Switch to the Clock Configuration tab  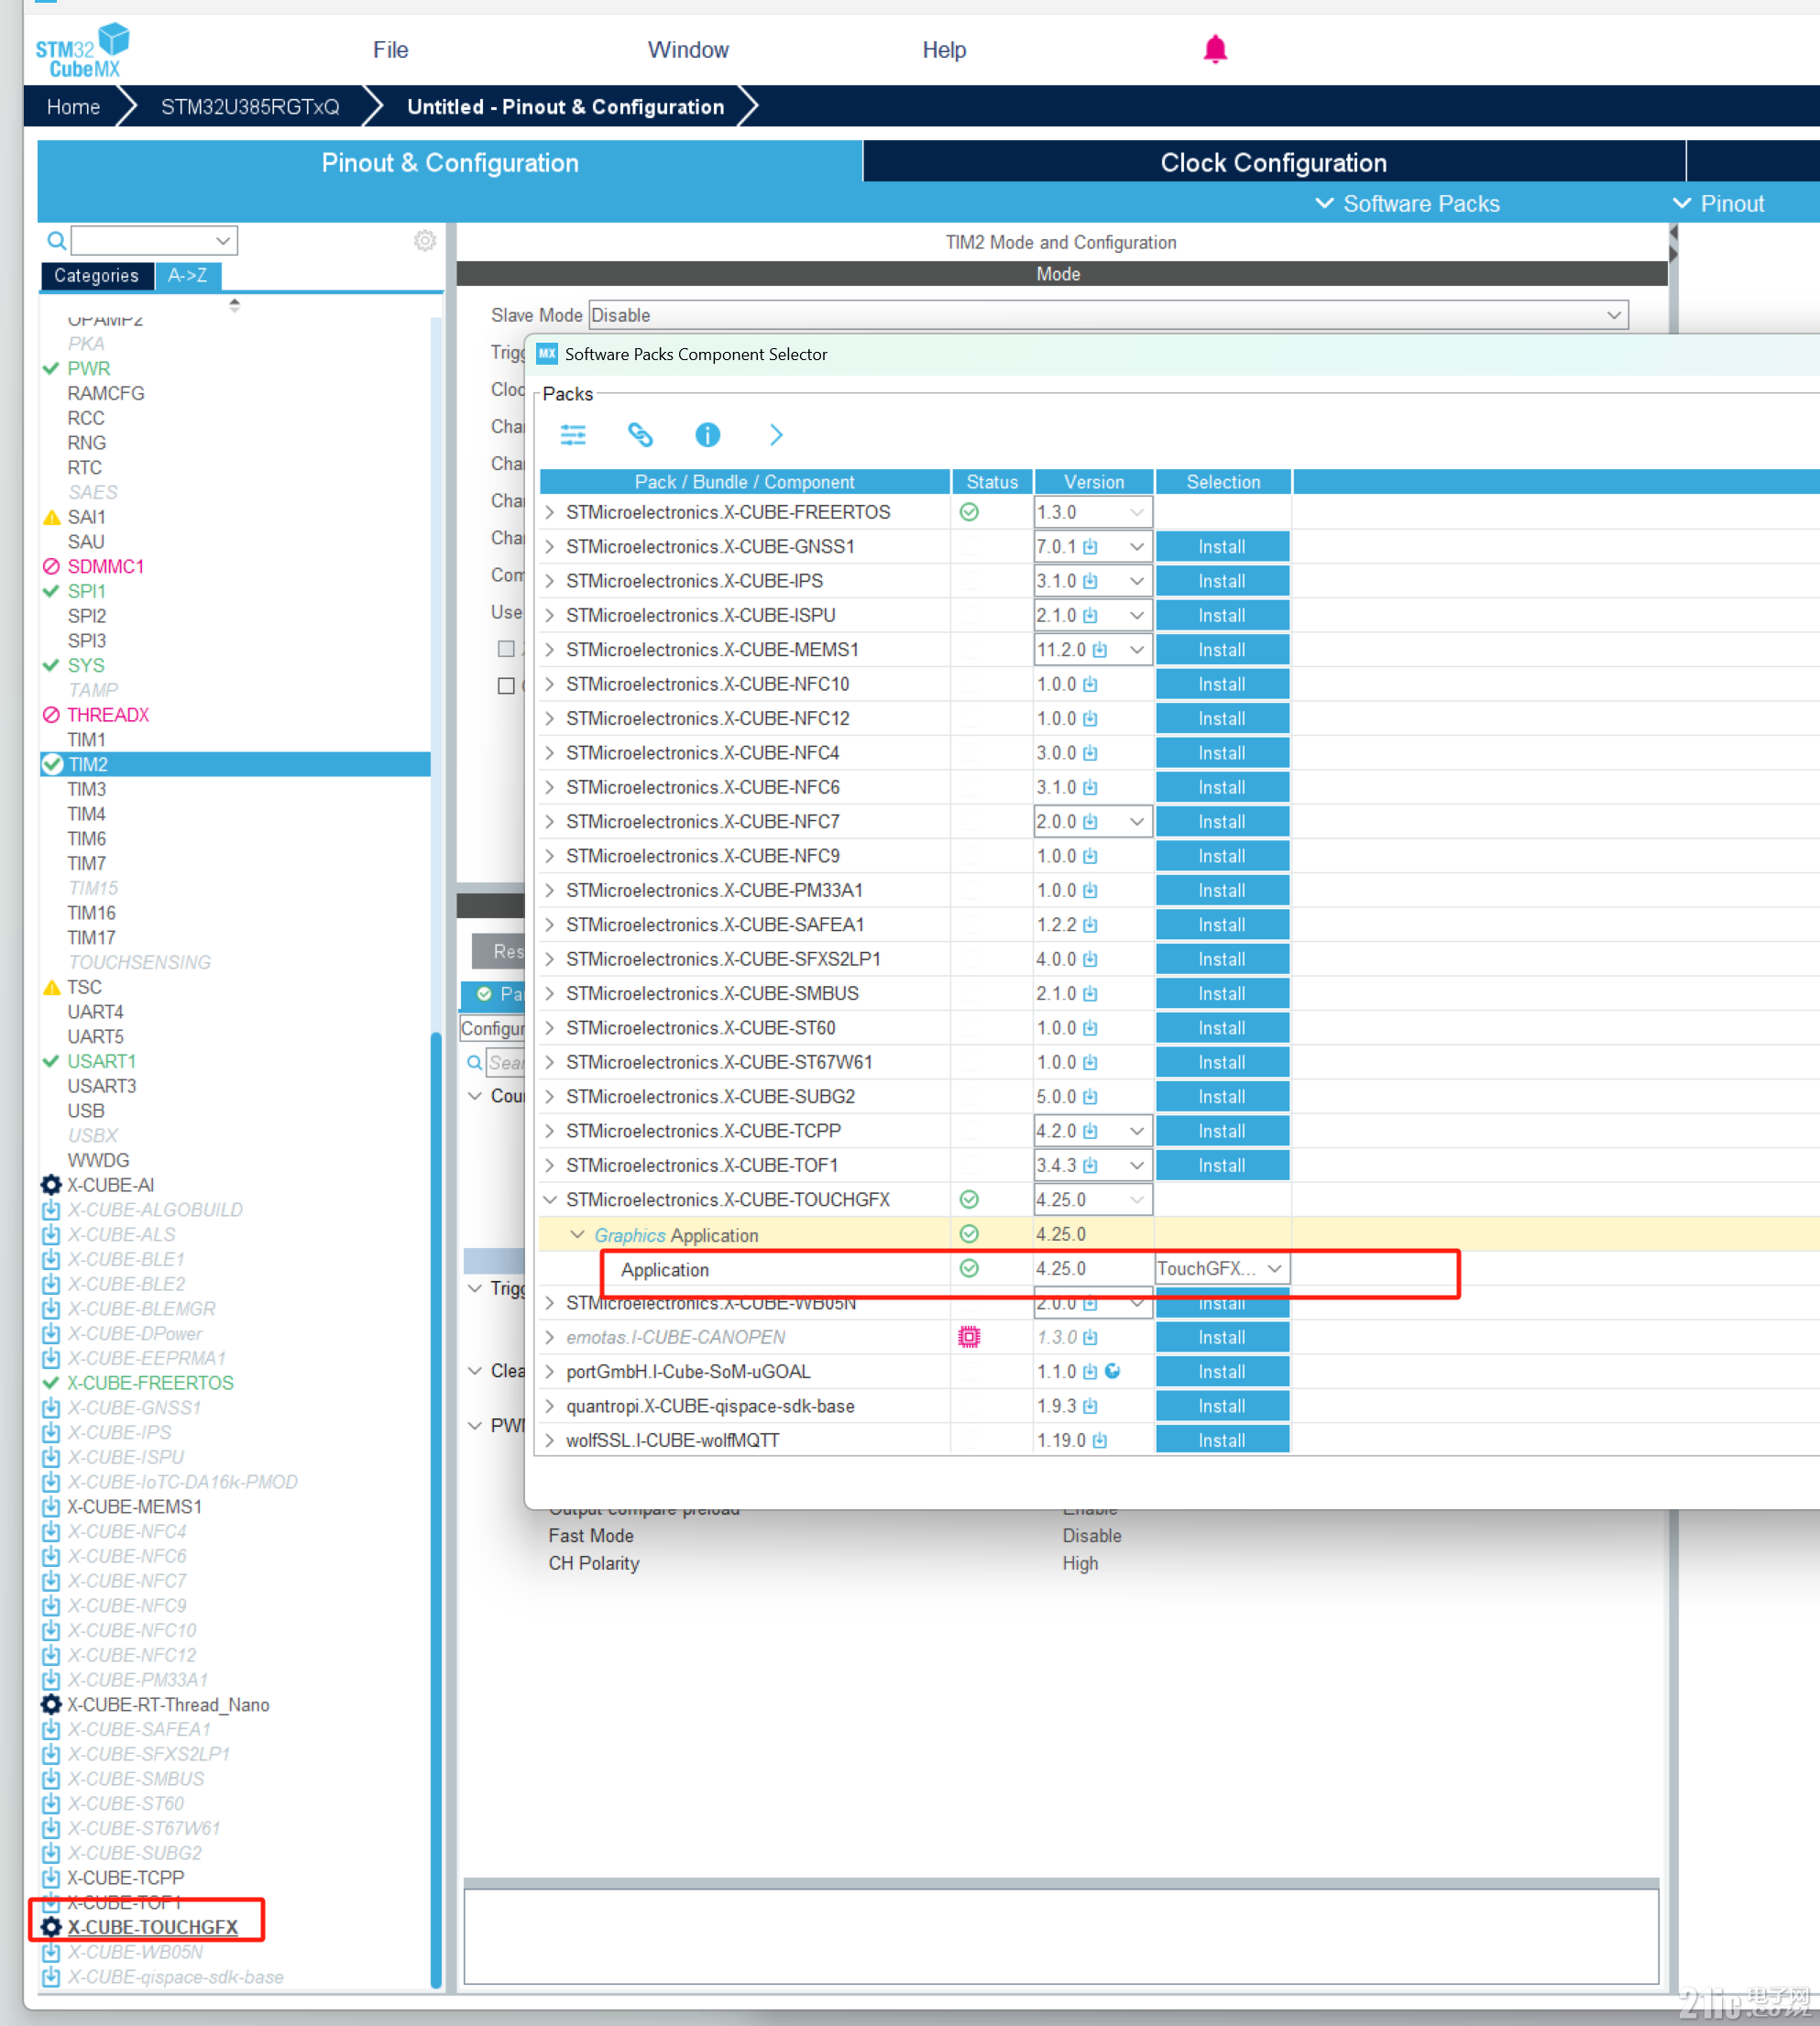tap(1273, 162)
